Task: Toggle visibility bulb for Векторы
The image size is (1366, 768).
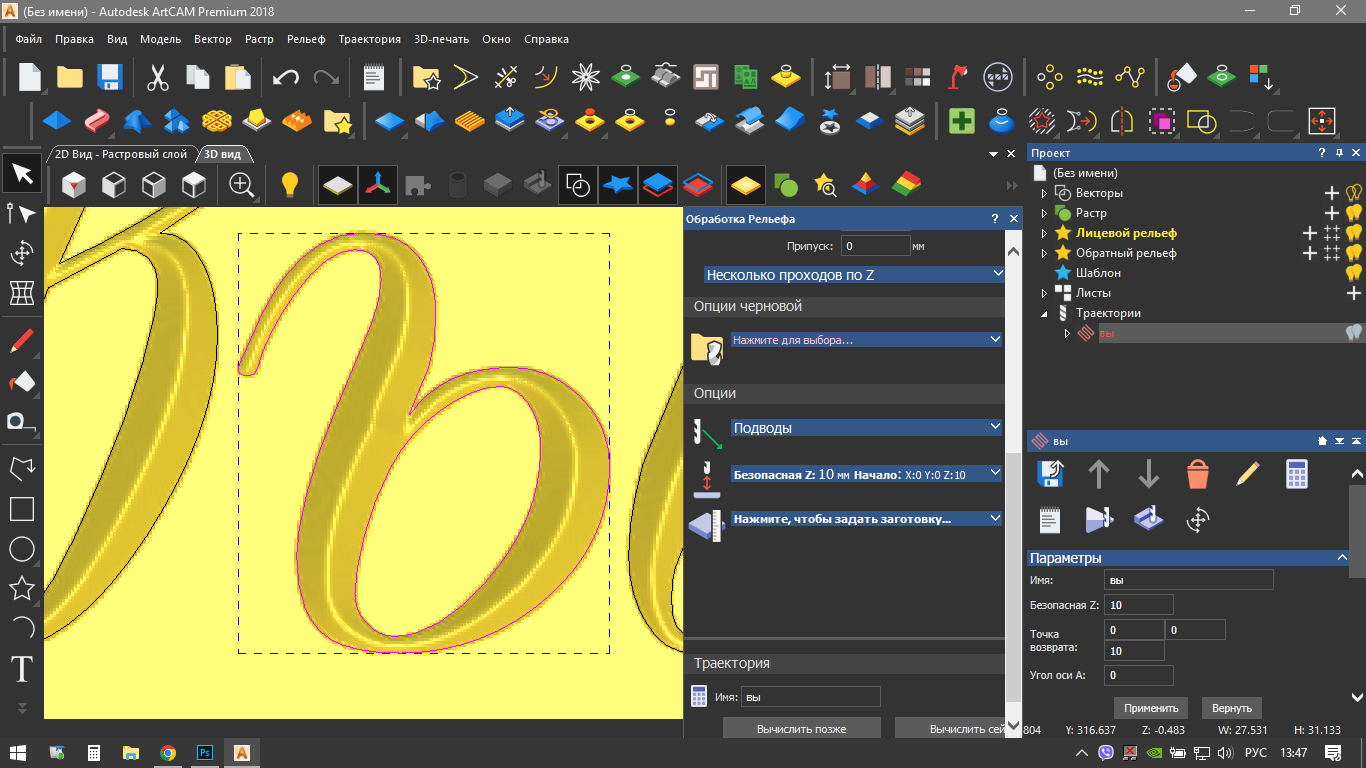Action: (1355, 193)
